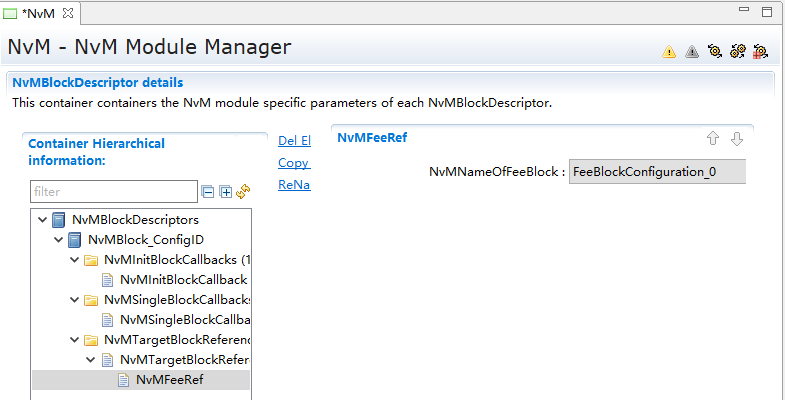Collapse the NvMBlockDescriptors tree node
This screenshot has height=400, width=785.
[x=43, y=220]
